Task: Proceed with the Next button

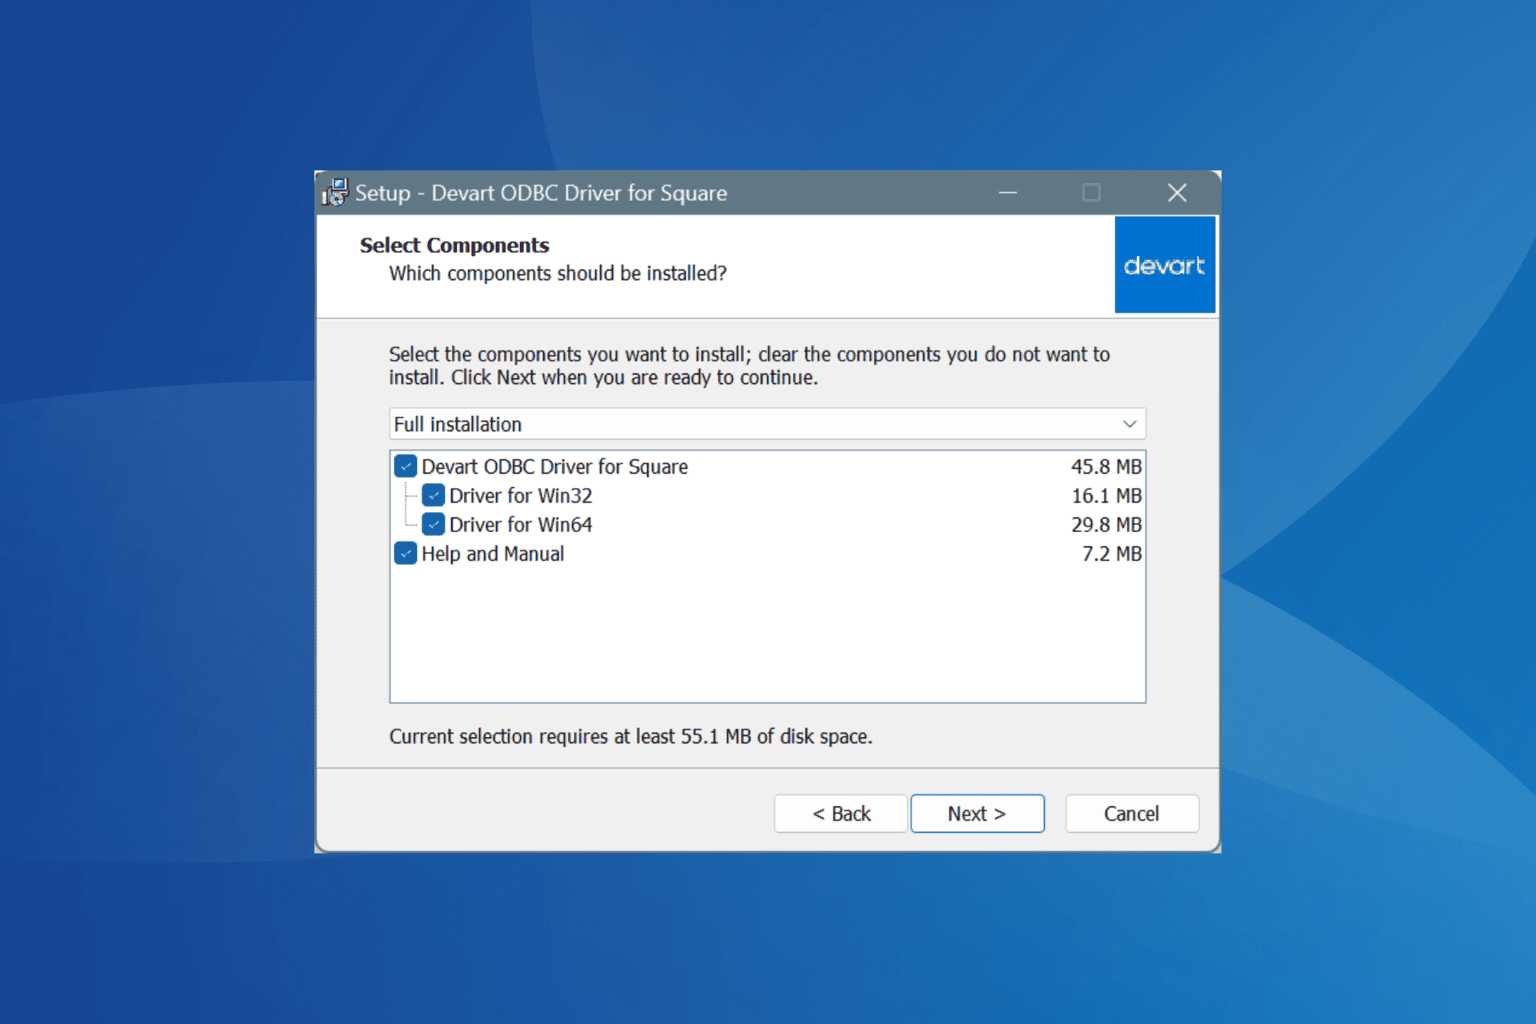Action: 977,813
